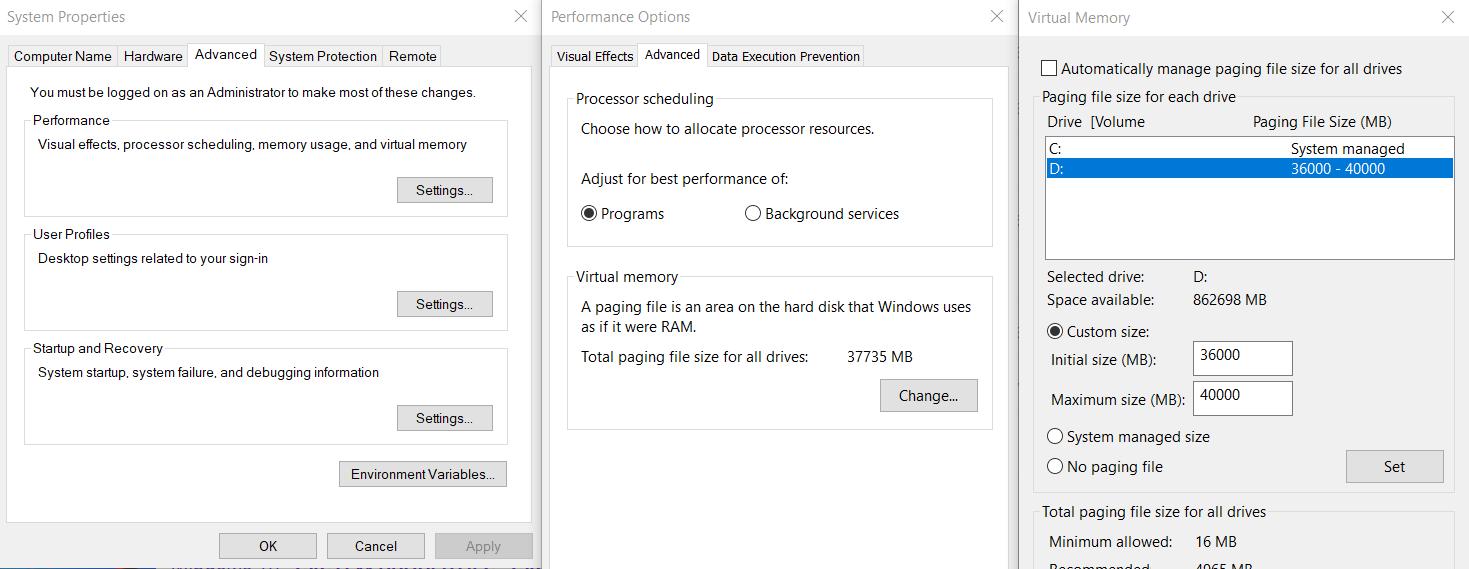Click in the Initial size input field
This screenshot has width=1469, height=569.
1242,358
